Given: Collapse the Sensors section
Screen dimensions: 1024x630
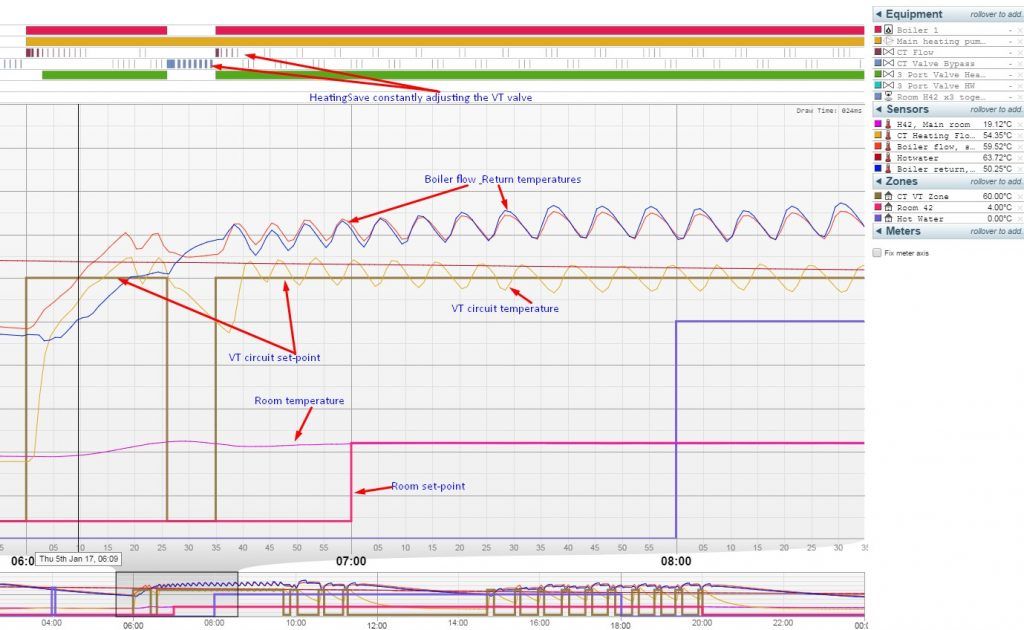Looking at the screenshot, I should tap(880, 109).
